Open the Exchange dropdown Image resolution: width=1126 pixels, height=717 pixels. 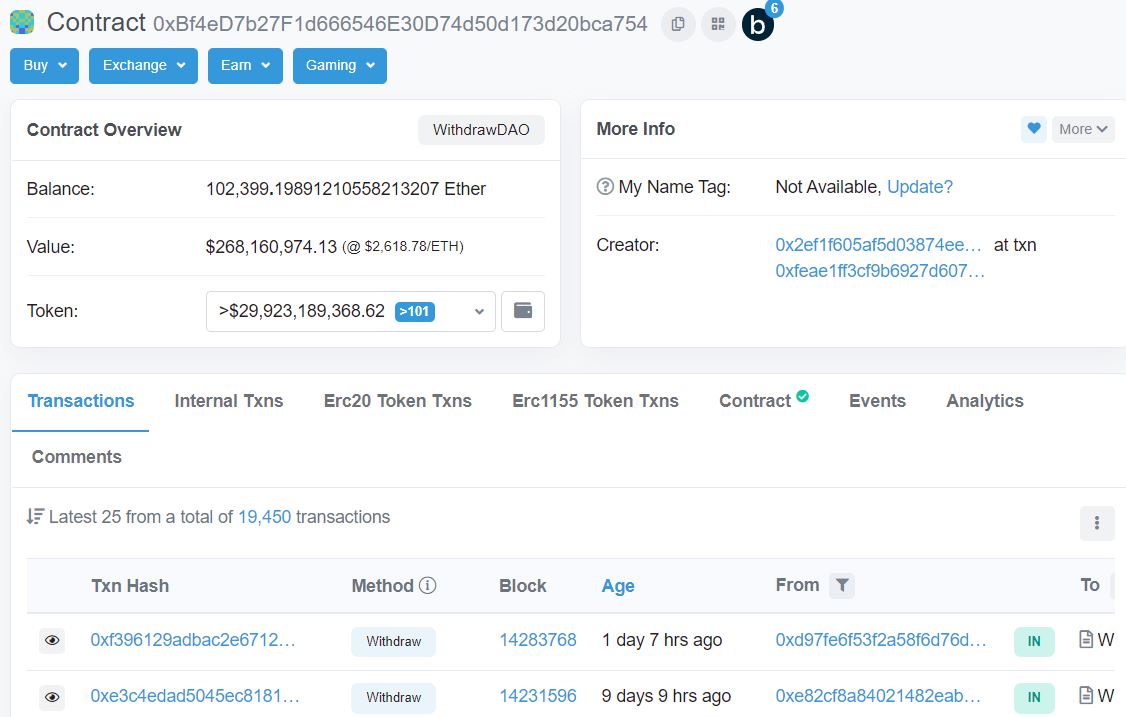[x=143, y=66]
